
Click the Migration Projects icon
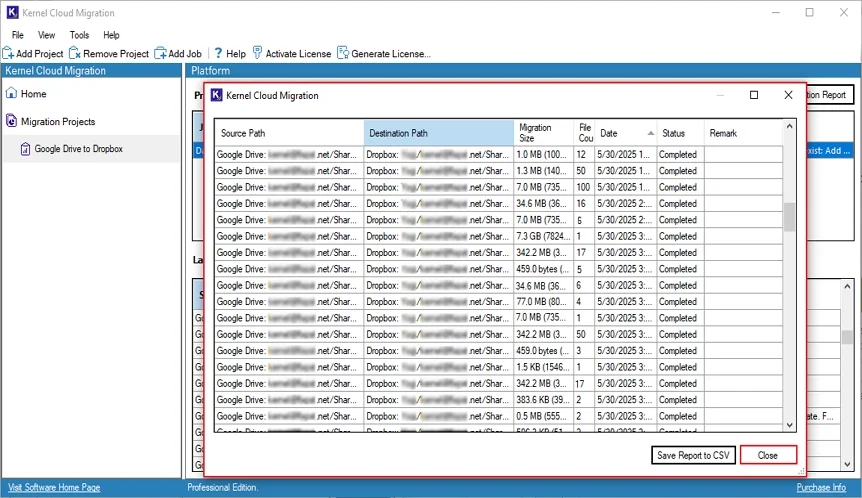tap(11, 120)
